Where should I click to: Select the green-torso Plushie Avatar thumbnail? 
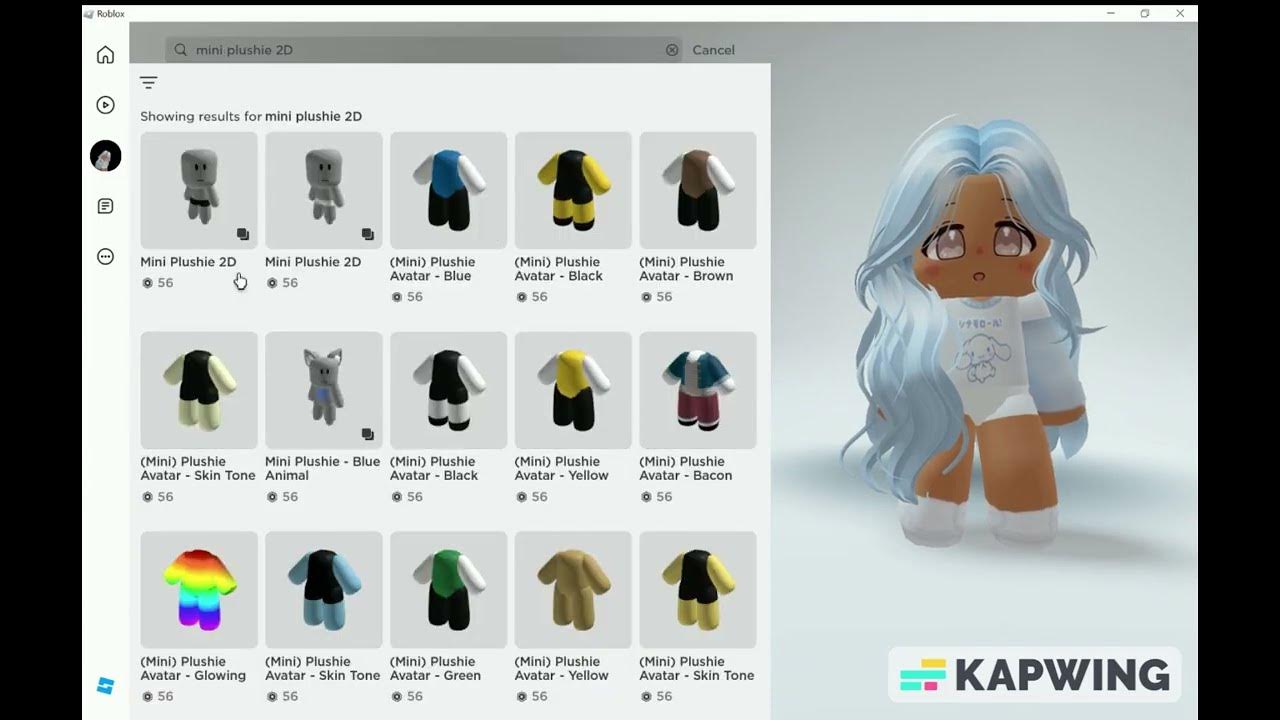pyautogui.click(x=448, y=590)
